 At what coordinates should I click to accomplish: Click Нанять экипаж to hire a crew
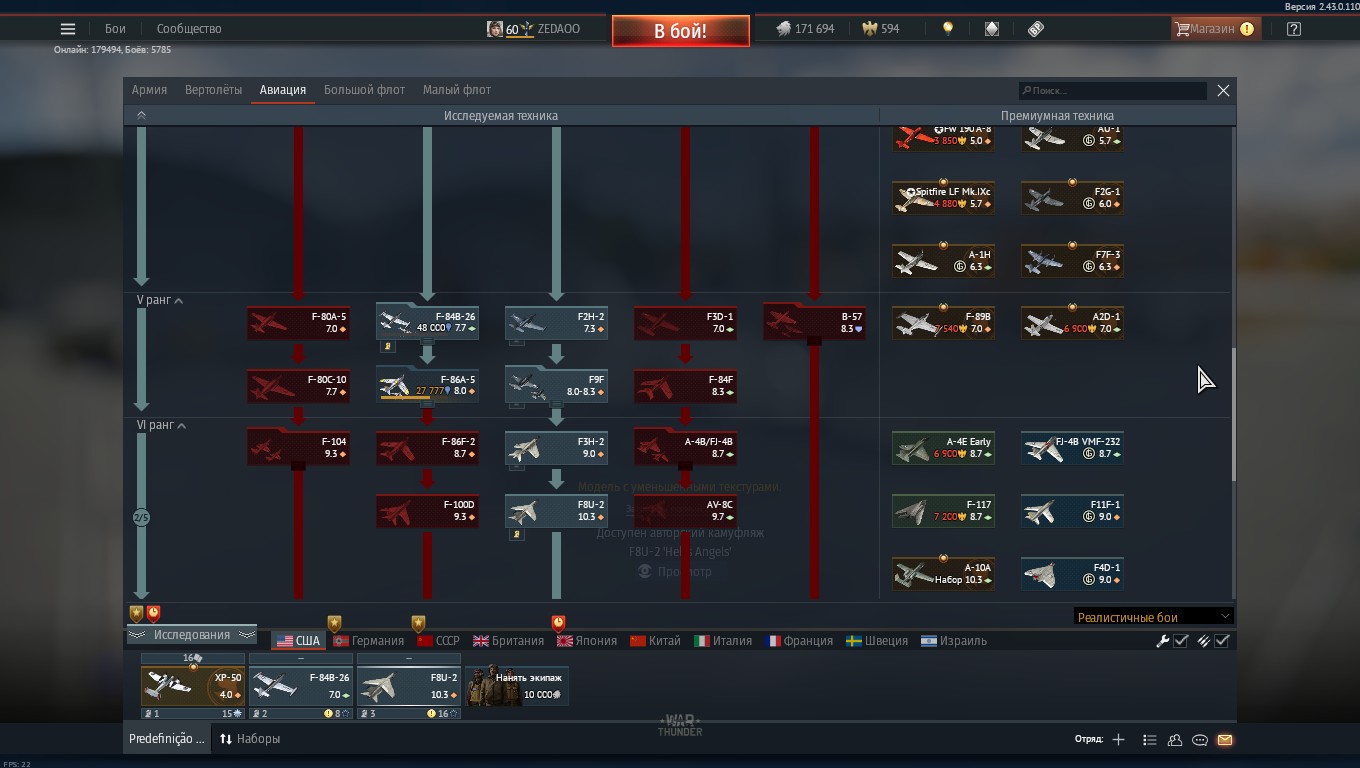click(x=517, y=686)
